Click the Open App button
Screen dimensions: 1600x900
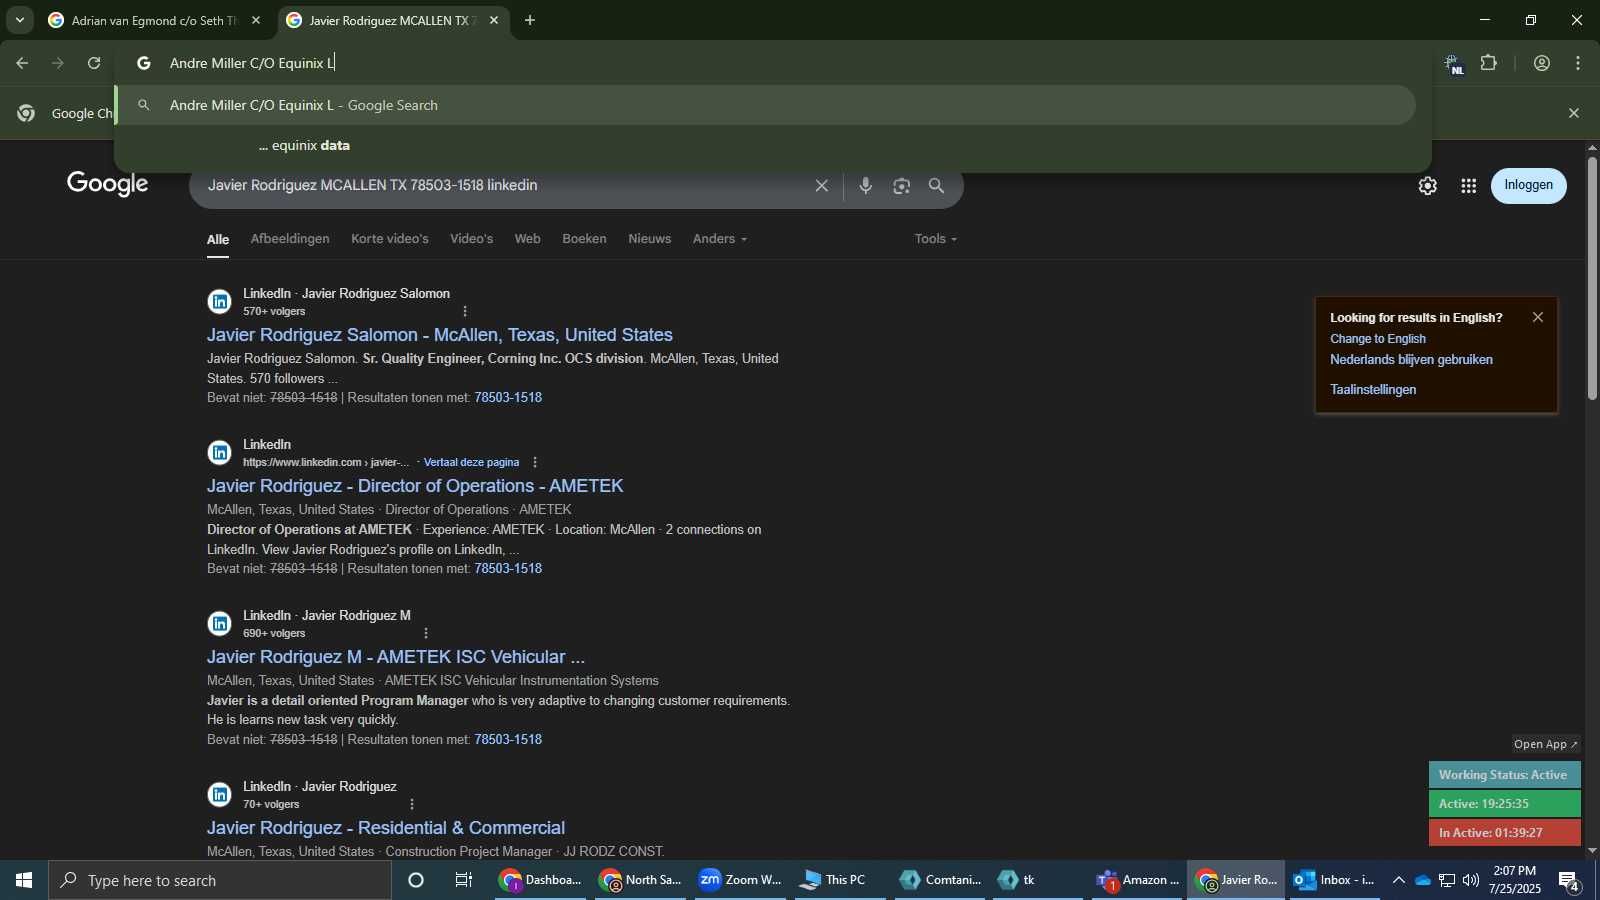pos(1545,744)
